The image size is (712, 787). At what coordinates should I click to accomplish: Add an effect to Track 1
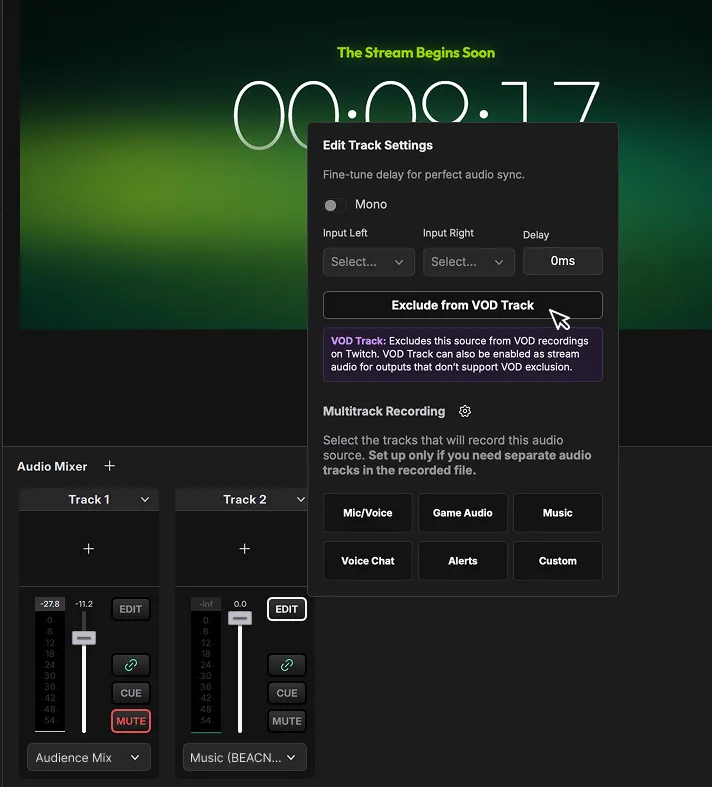pyautogui.click(x=89, y=549)
